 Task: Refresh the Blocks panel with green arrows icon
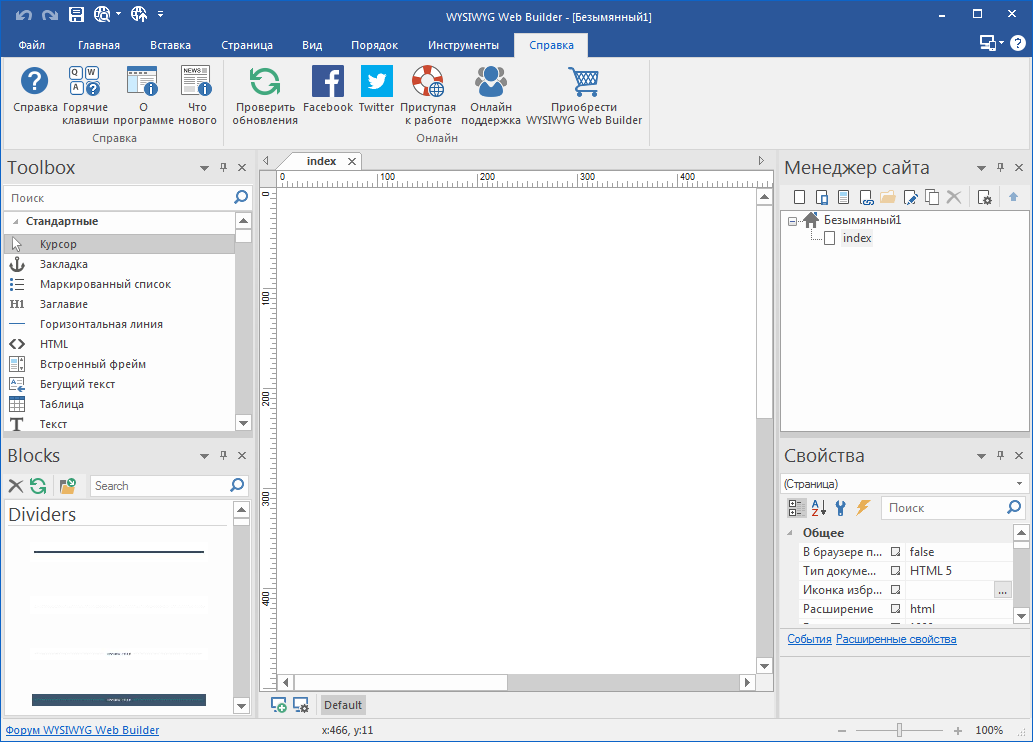pos(38,486)
